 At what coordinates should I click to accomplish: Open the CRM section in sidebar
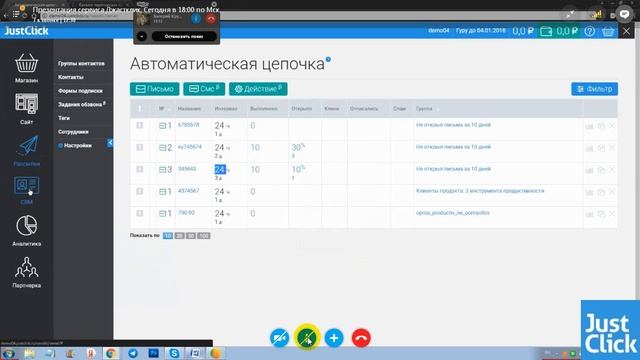click(x=27, y=190)
